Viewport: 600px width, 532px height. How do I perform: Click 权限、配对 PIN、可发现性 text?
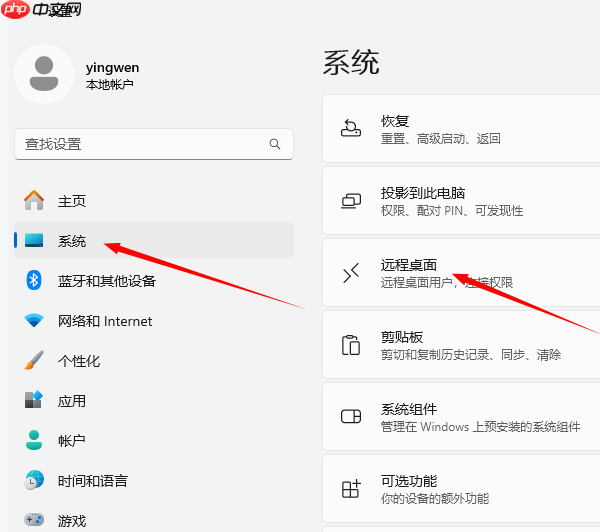pyautogui.click(x=452, y=211)
